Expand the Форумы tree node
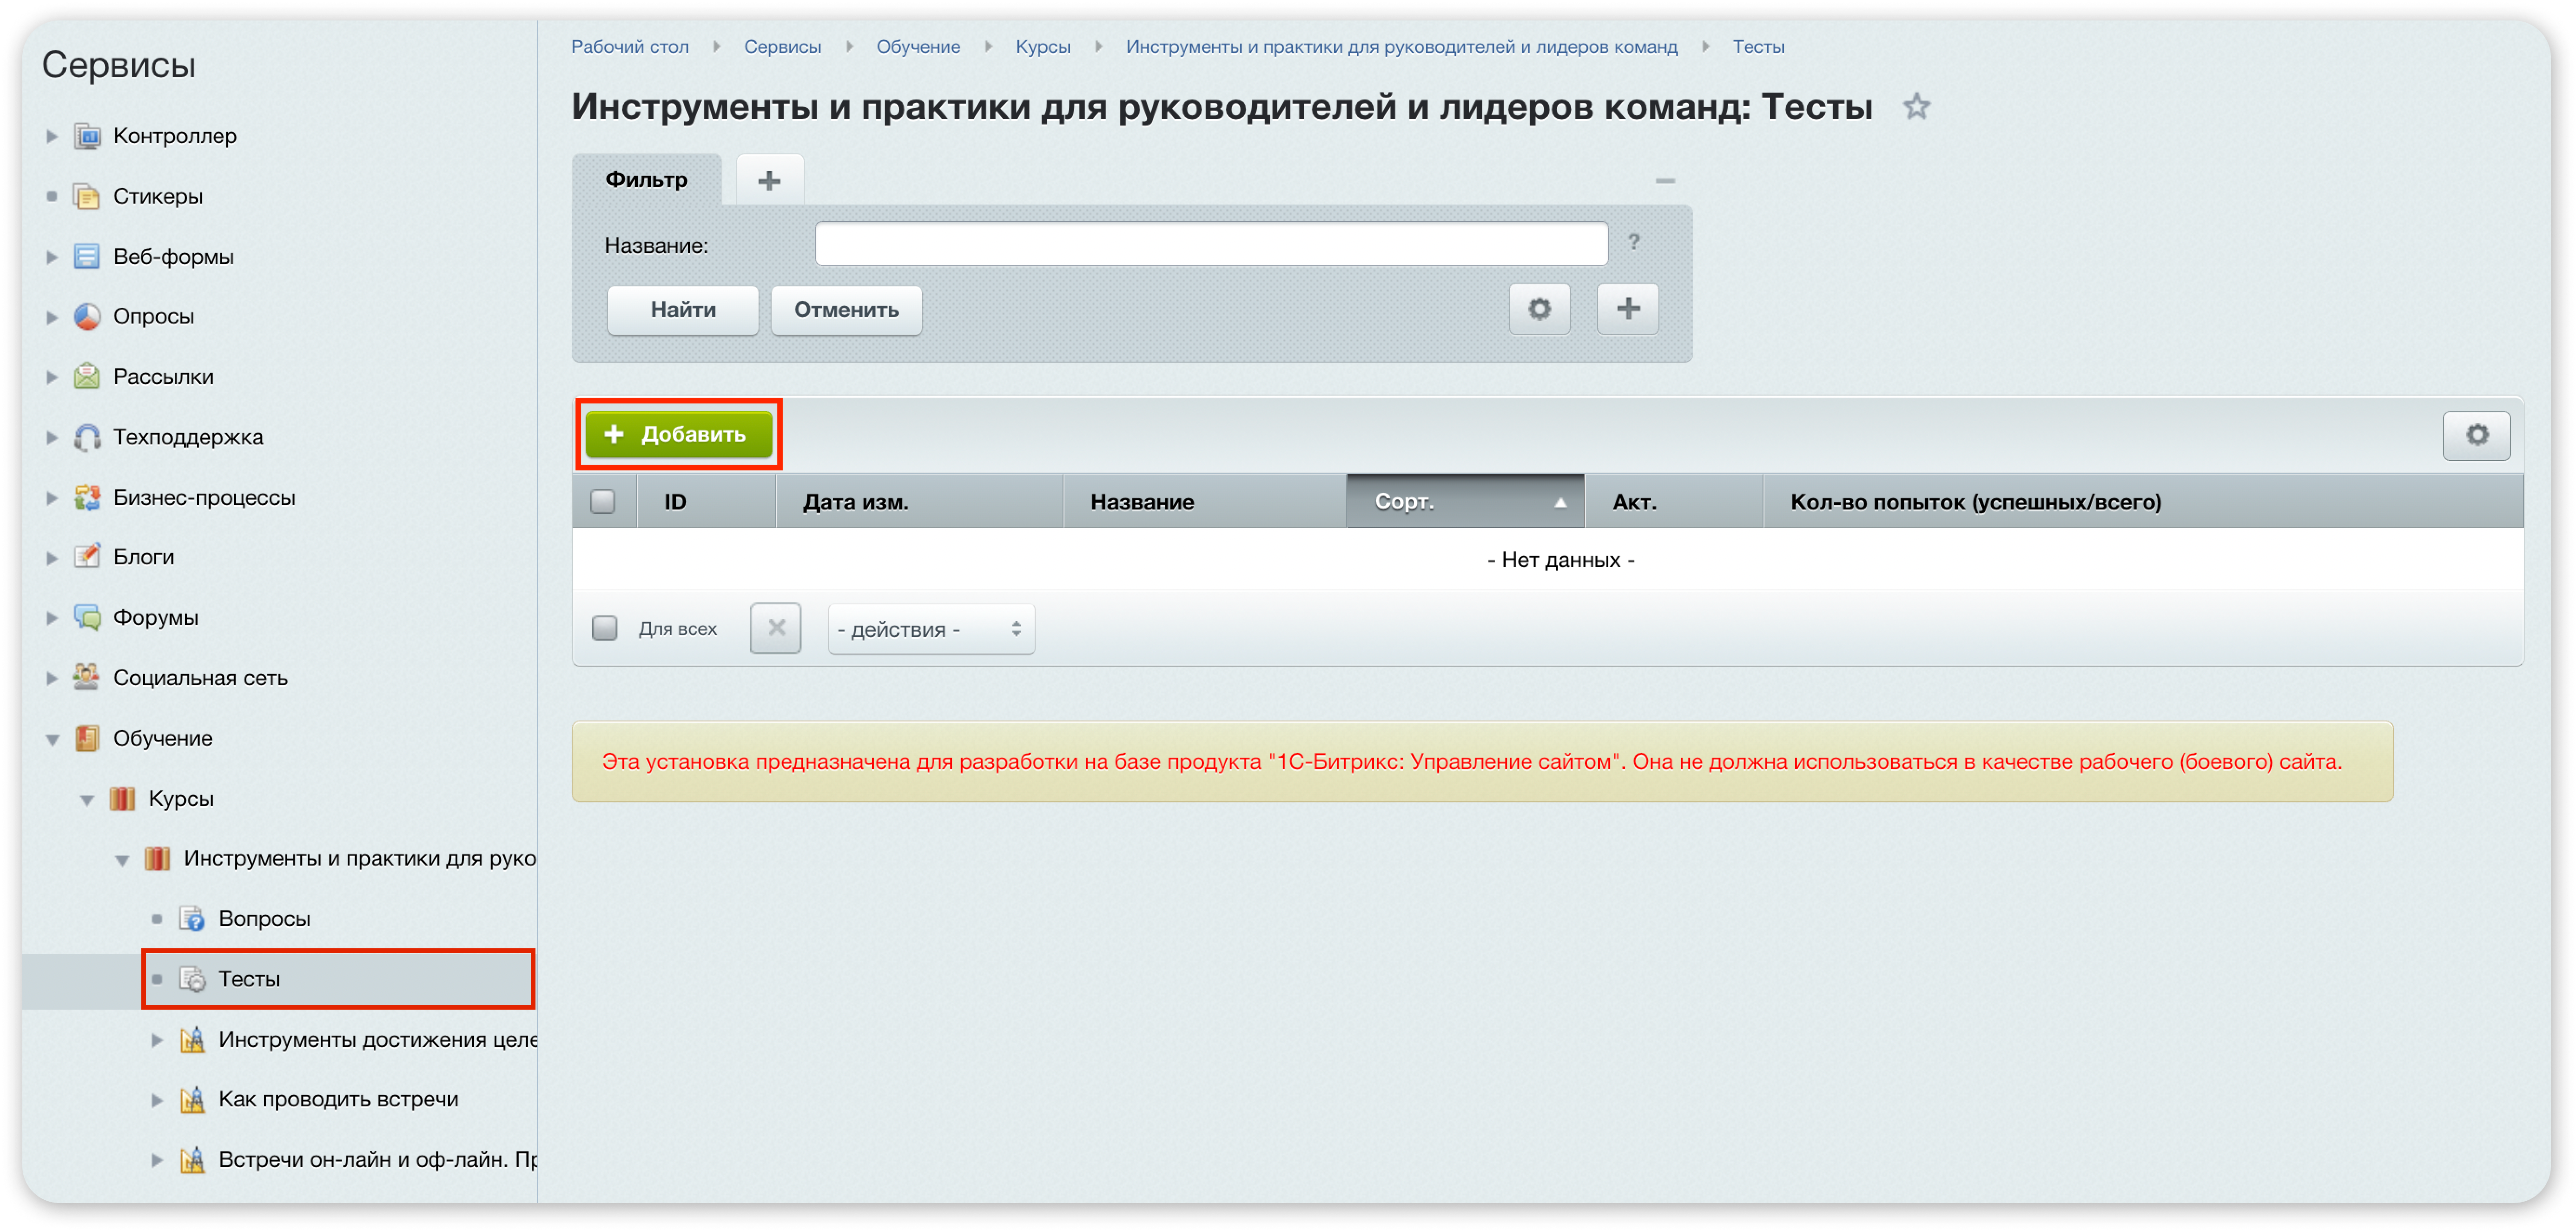The image size is (2576, 1230). [x=52, y=617]
